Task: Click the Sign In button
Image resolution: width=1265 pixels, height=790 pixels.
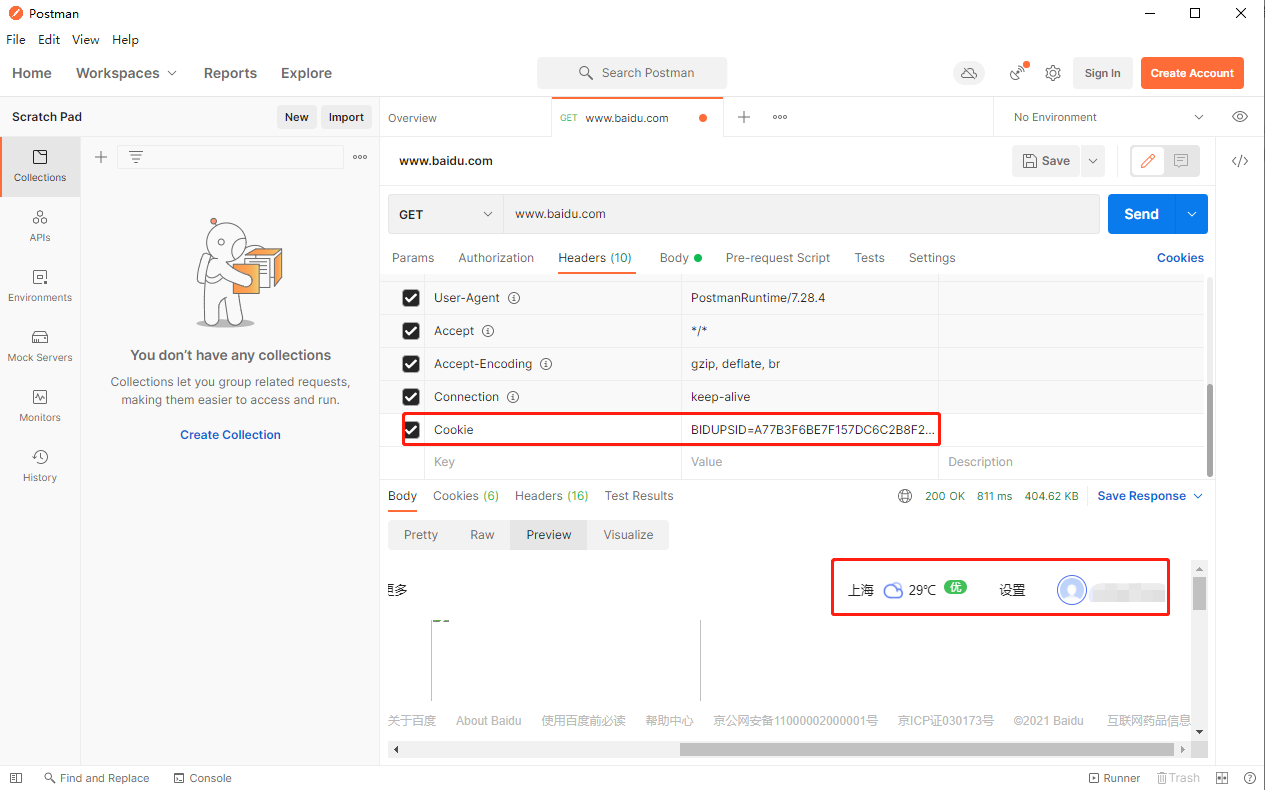Action: click(x=1102, y=73)
